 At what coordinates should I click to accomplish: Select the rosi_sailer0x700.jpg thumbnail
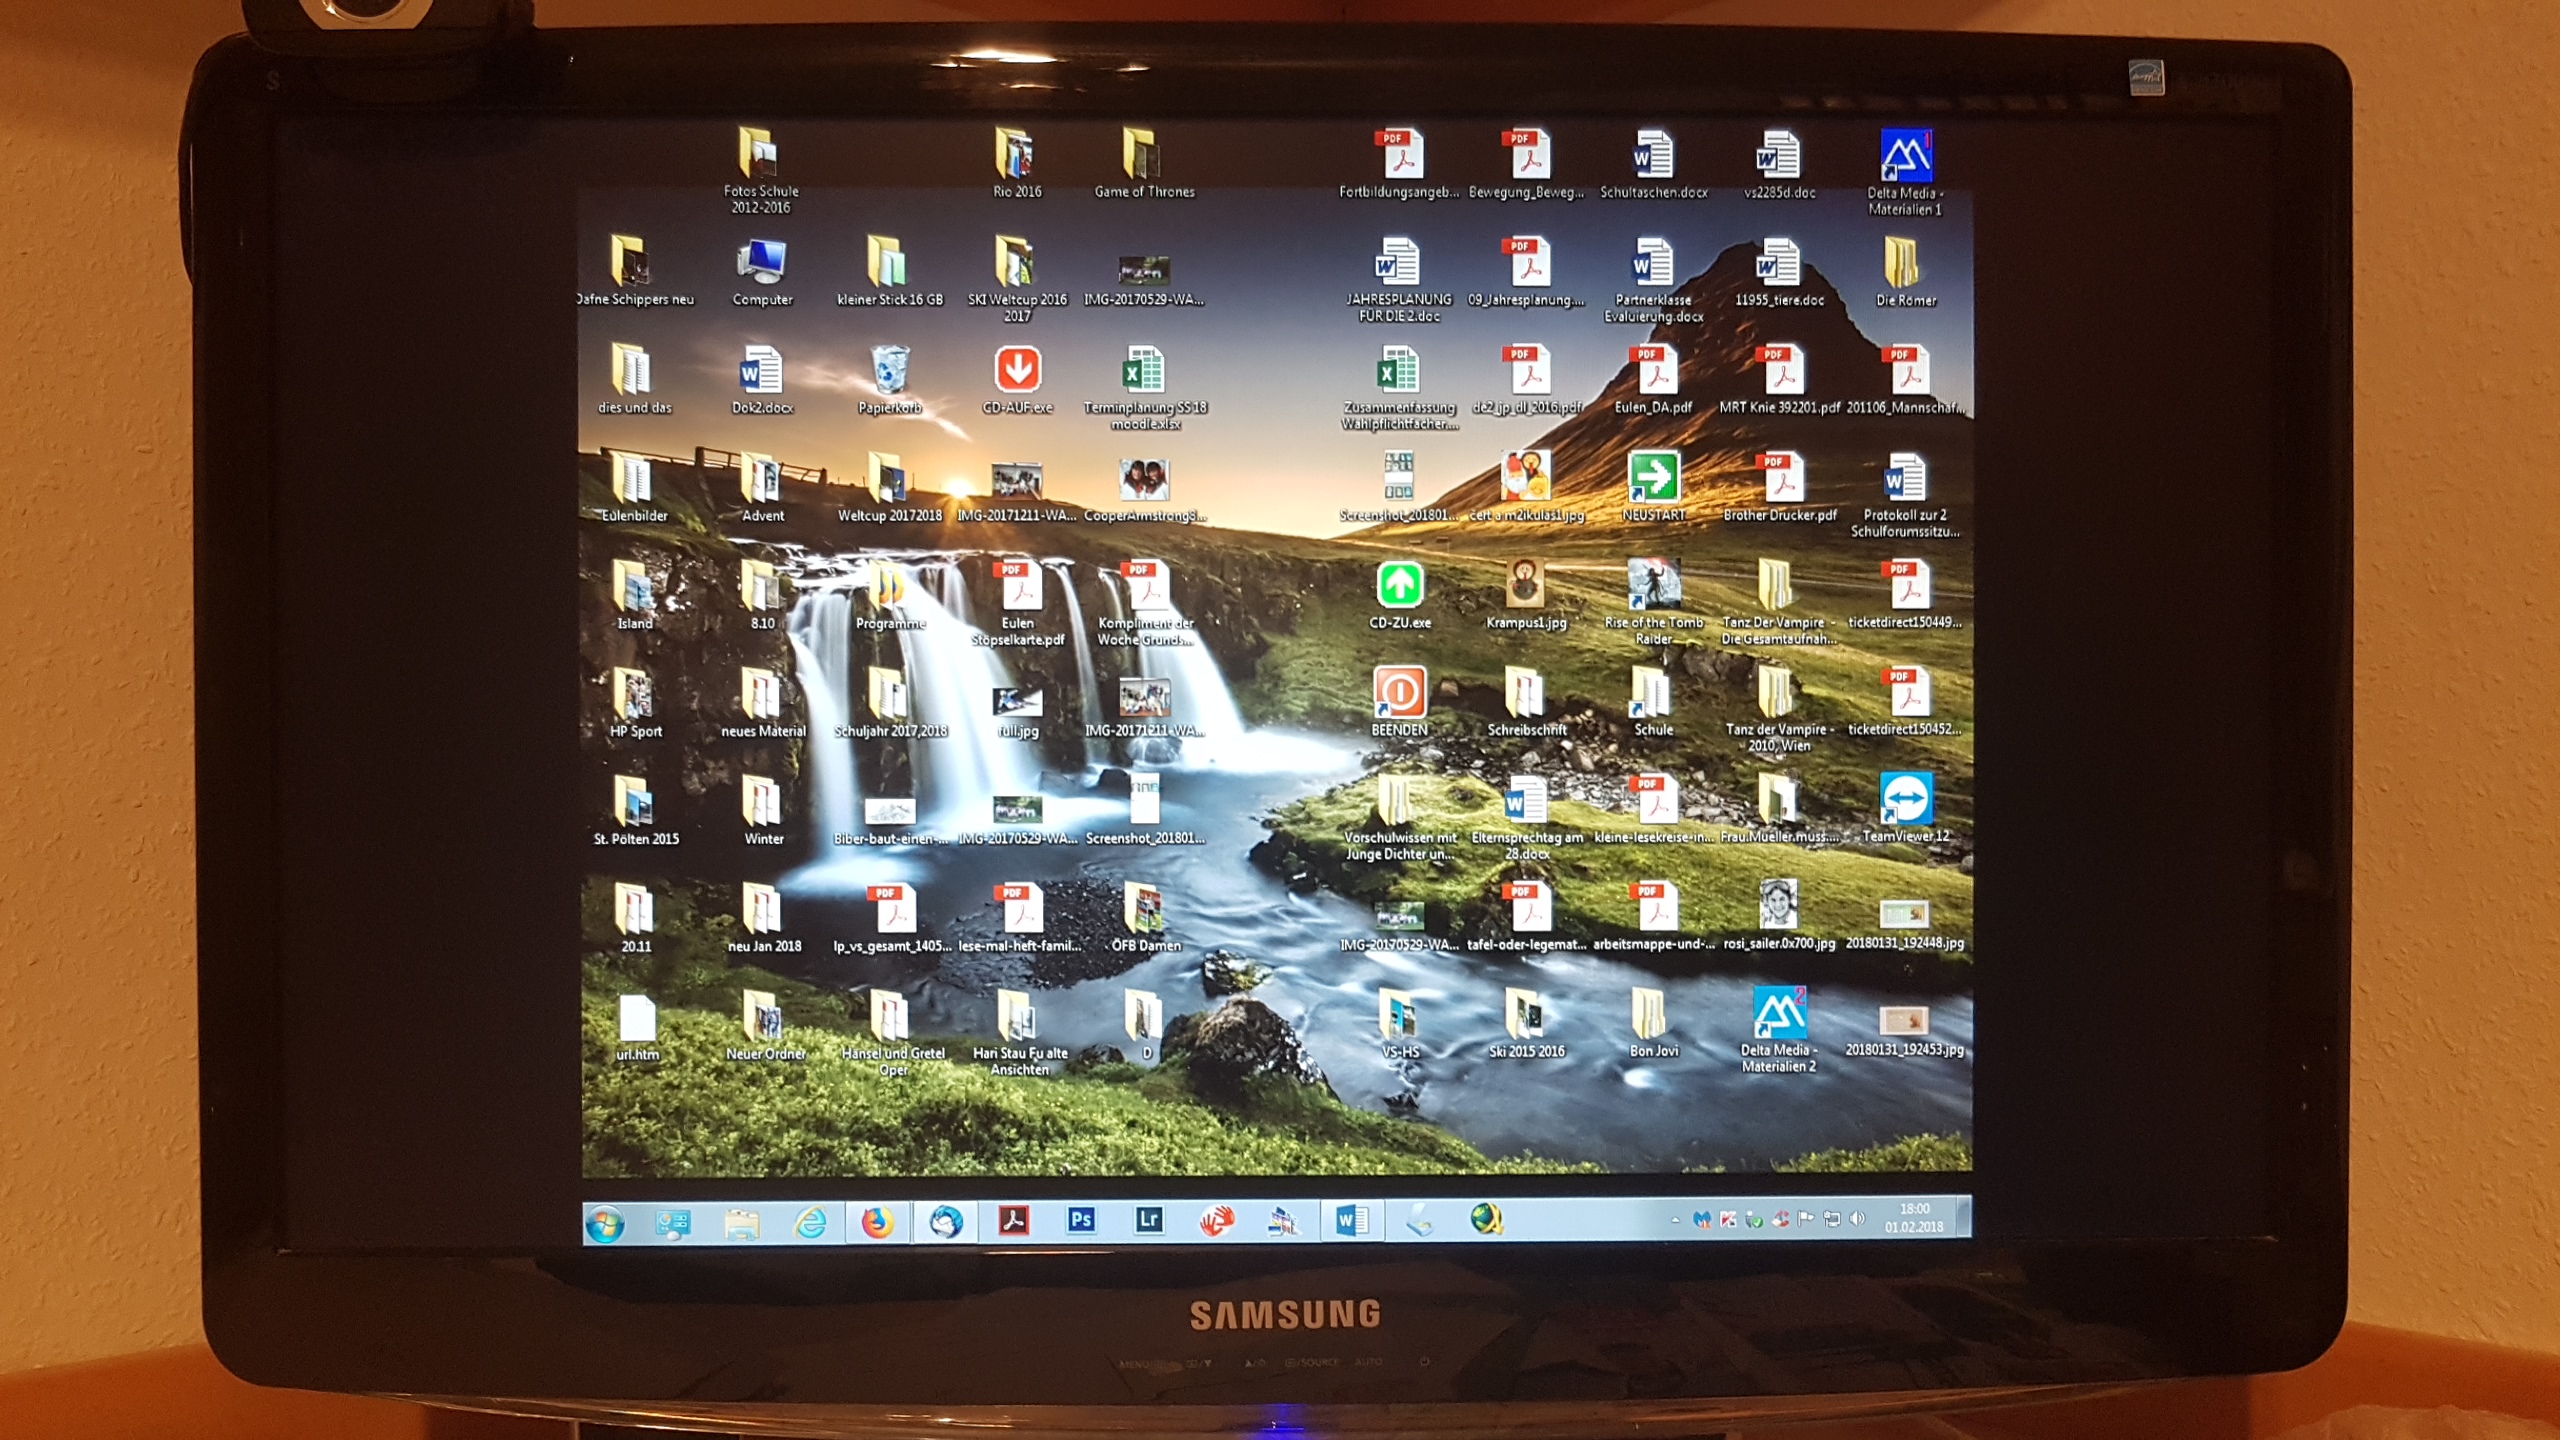(1779, 905)
